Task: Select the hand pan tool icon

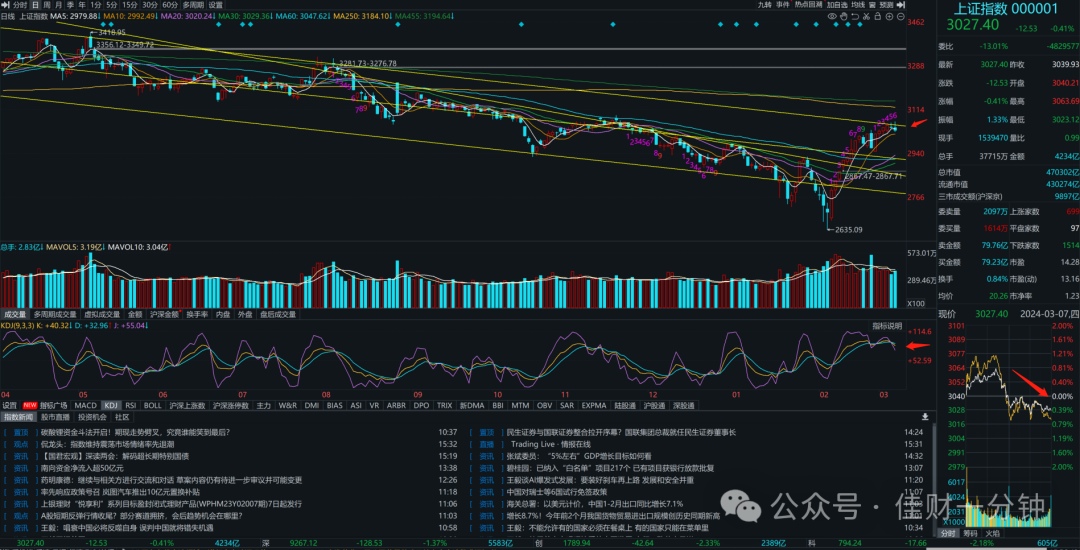Action: (844, 16)
